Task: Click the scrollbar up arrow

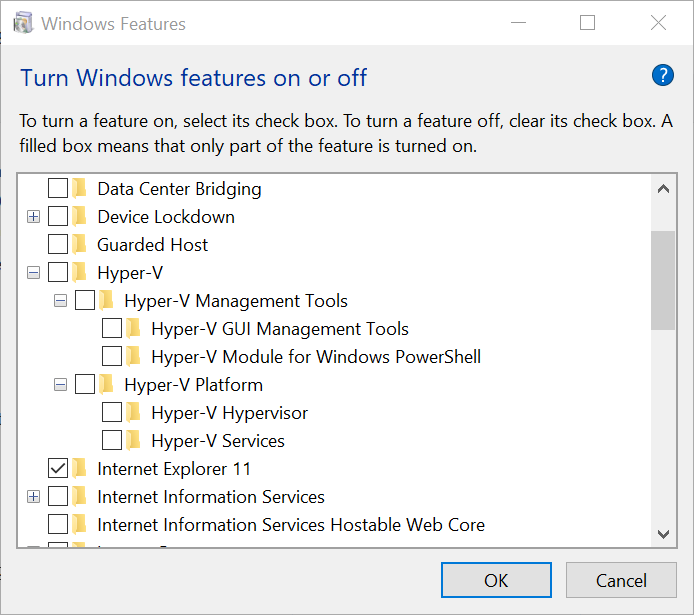Action: click(663, 189)
